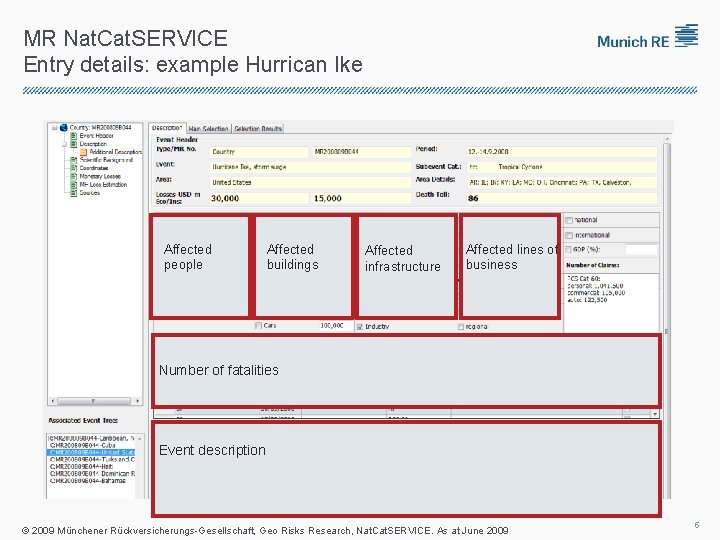Open the Selection Results tab
720x540 pixels.
point(258,129)
